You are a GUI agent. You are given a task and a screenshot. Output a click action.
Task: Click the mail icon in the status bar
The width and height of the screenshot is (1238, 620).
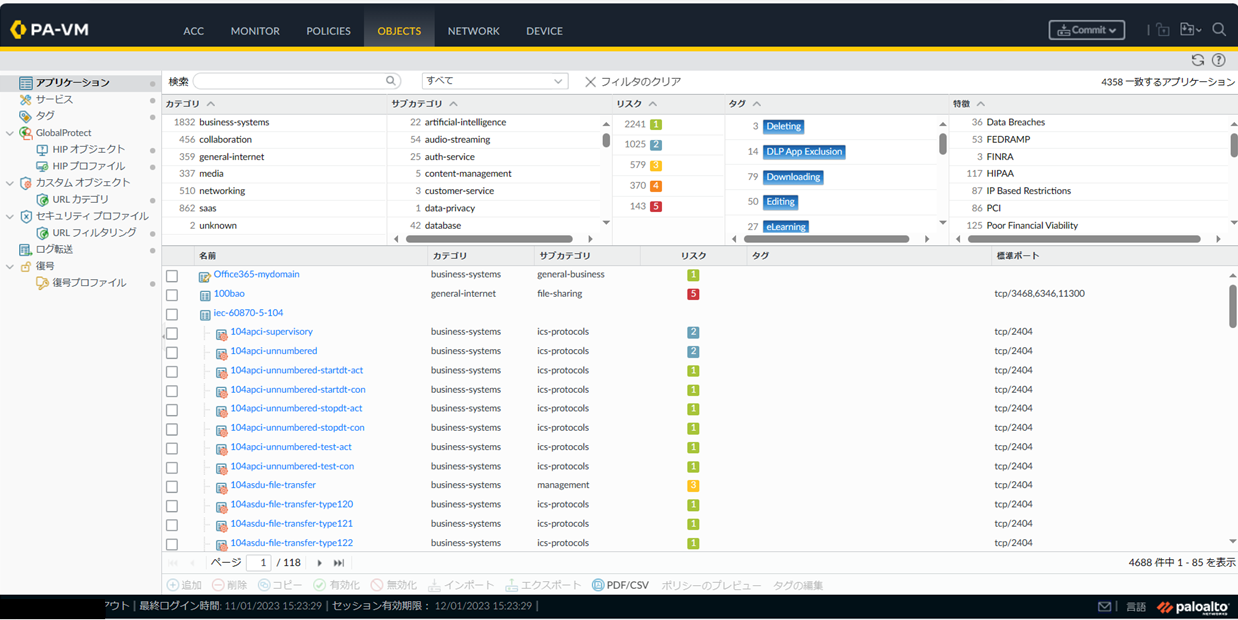coord(1105,607)
